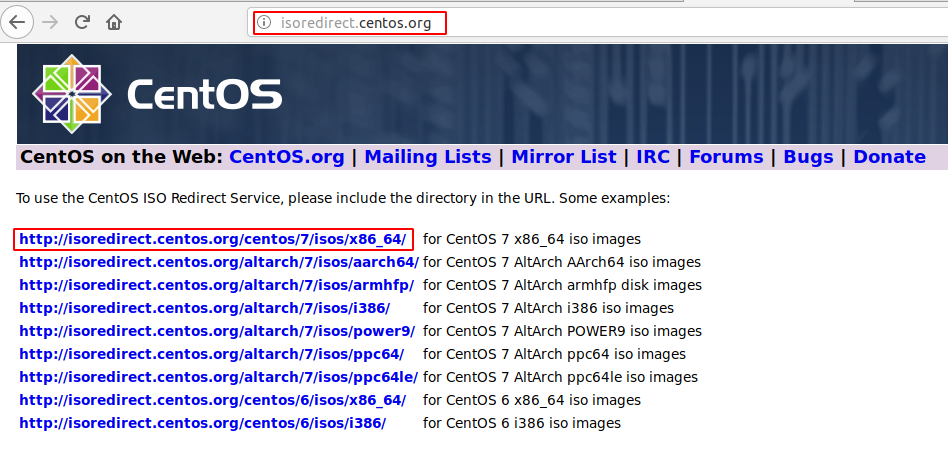The height and width of the screenshot is (475, 948).
Task: Click the CentOS logo in the banner
Action: 157,93
